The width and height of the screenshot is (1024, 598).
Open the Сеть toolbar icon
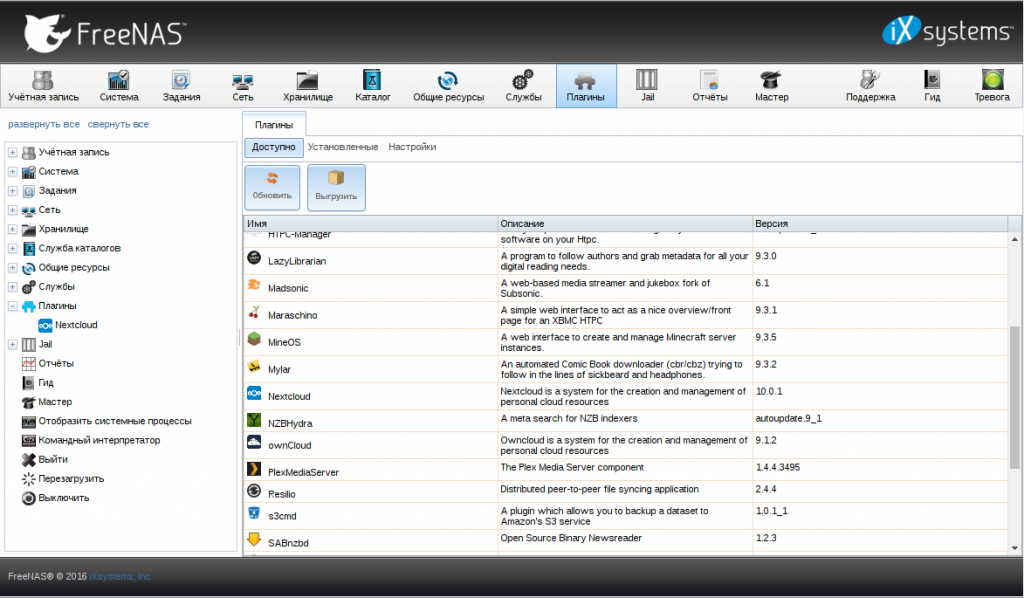(242, 86)
